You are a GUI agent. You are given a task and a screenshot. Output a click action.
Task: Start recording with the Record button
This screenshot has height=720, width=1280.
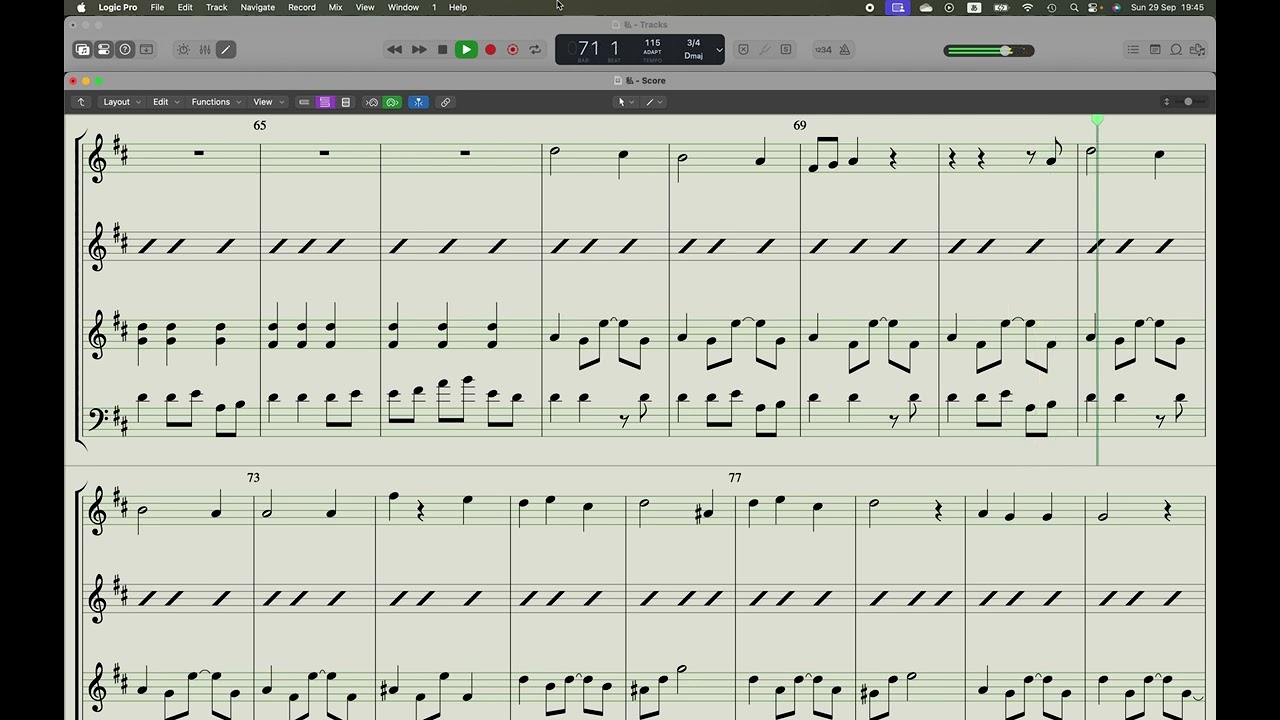490,50
